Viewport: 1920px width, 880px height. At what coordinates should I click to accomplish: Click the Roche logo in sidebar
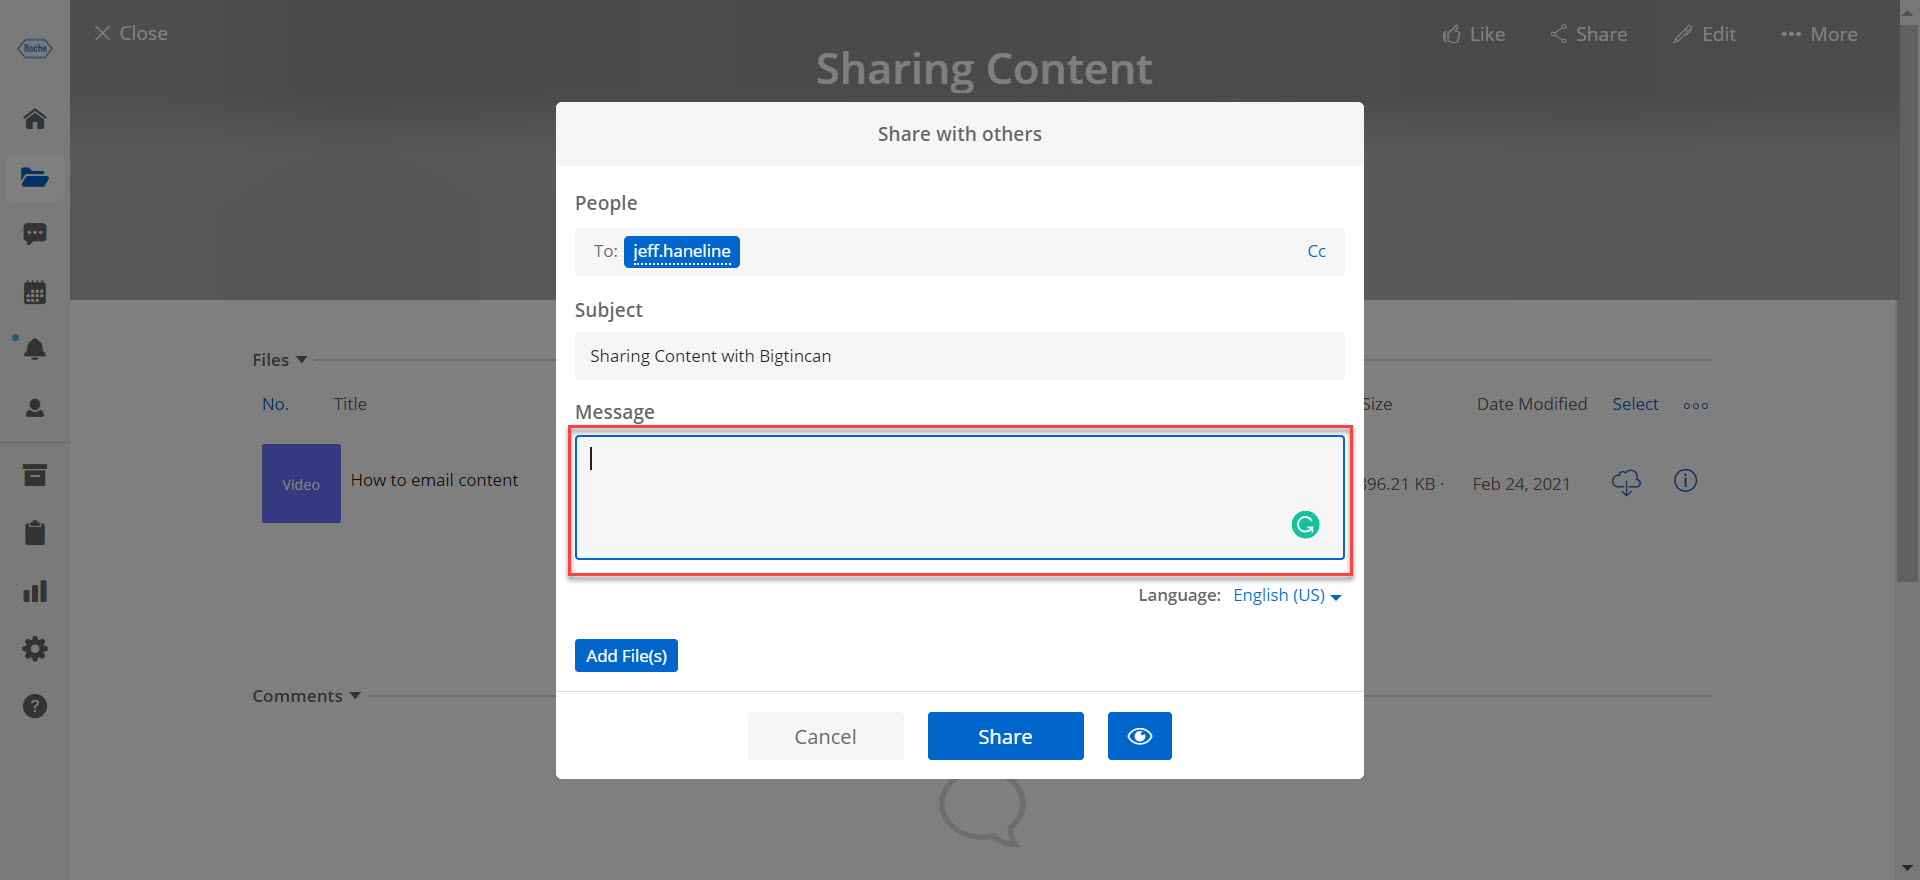(x=35, y=48)
